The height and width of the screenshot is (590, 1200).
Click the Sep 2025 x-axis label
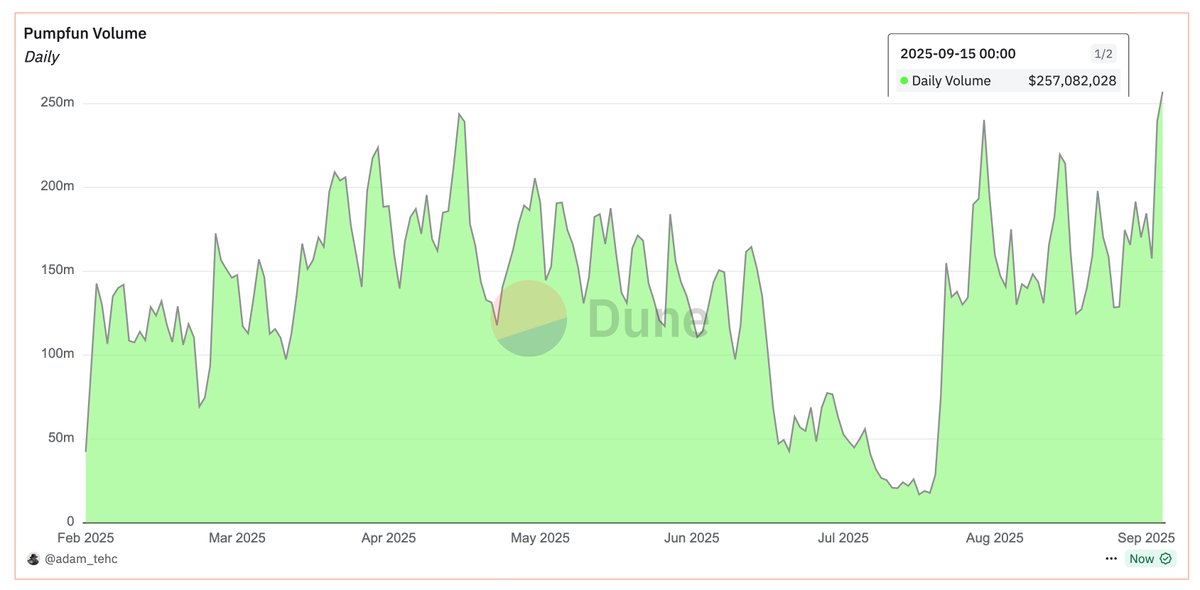coord(1146,538)
